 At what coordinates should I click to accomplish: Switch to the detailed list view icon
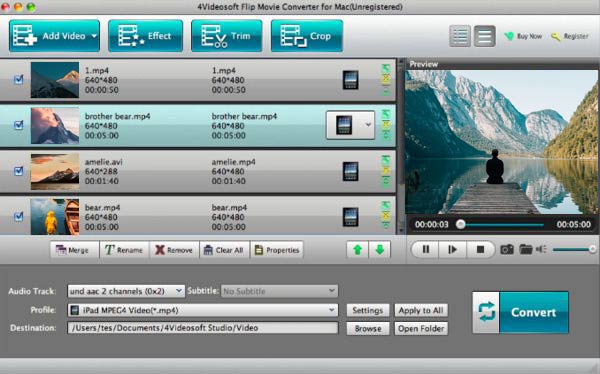[x=460, y=36]
